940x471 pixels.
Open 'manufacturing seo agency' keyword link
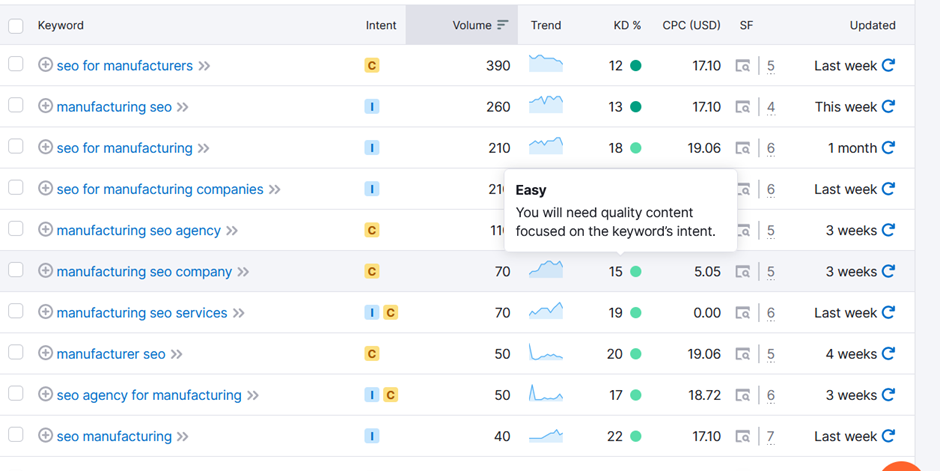(138, 231)
